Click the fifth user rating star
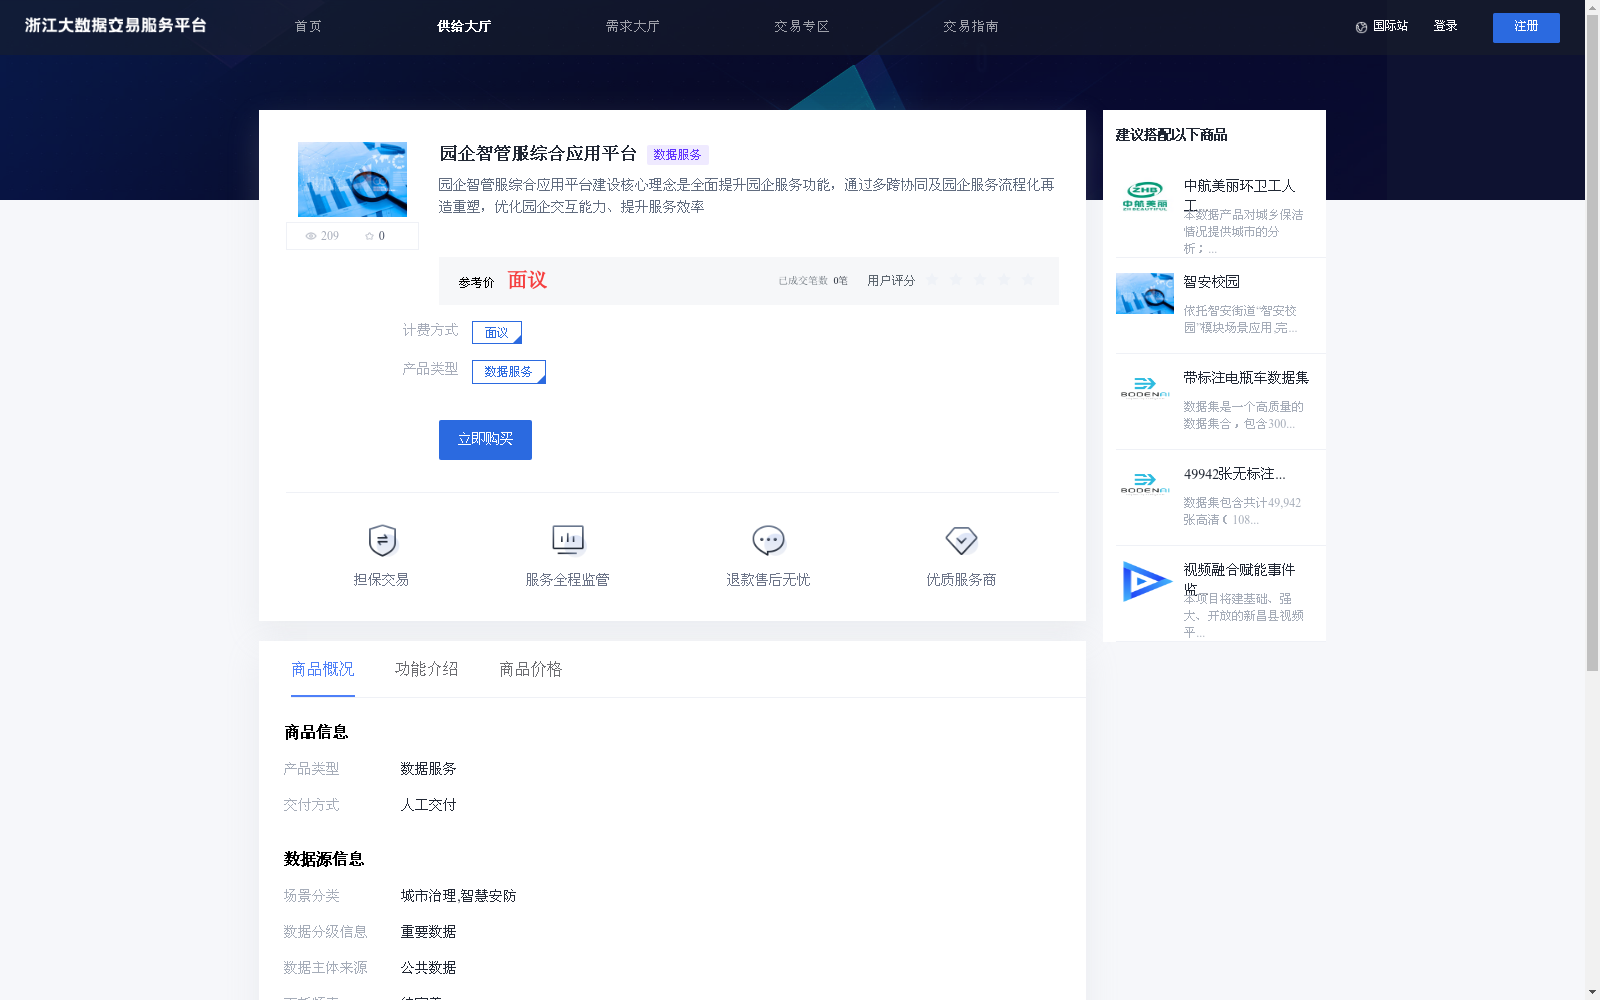The image size is (1600, 1000). (1028, 280)
